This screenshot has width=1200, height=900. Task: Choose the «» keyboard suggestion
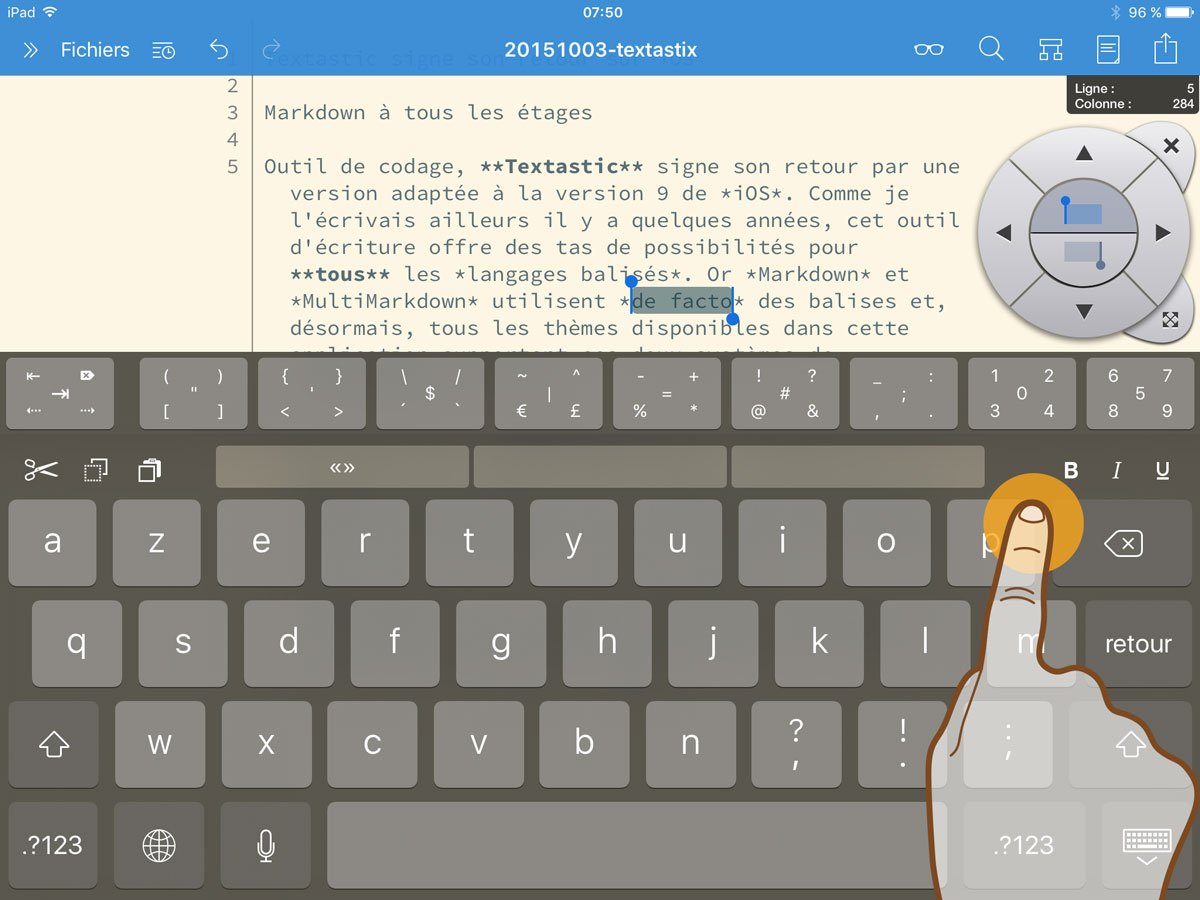tap(342, 467)
